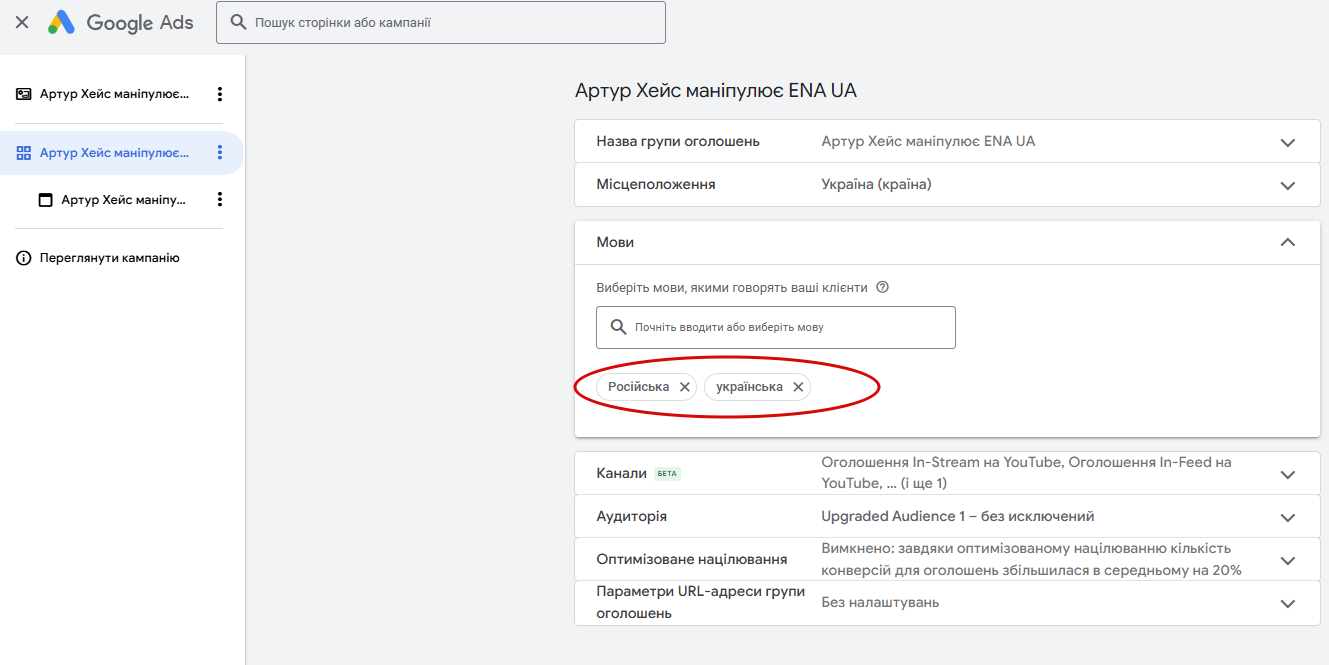Click the Російська chip label

[x=638, y=387]
